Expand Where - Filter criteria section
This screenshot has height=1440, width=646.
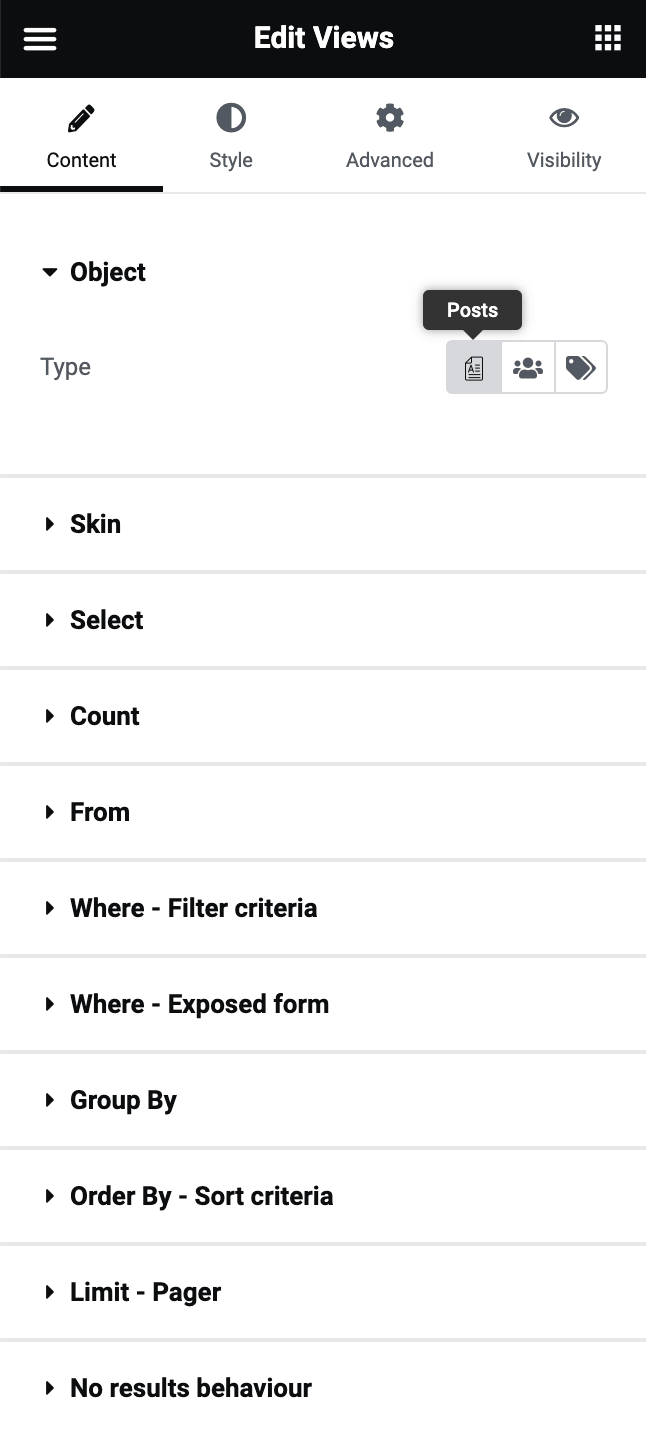click(x=193, y=908)
